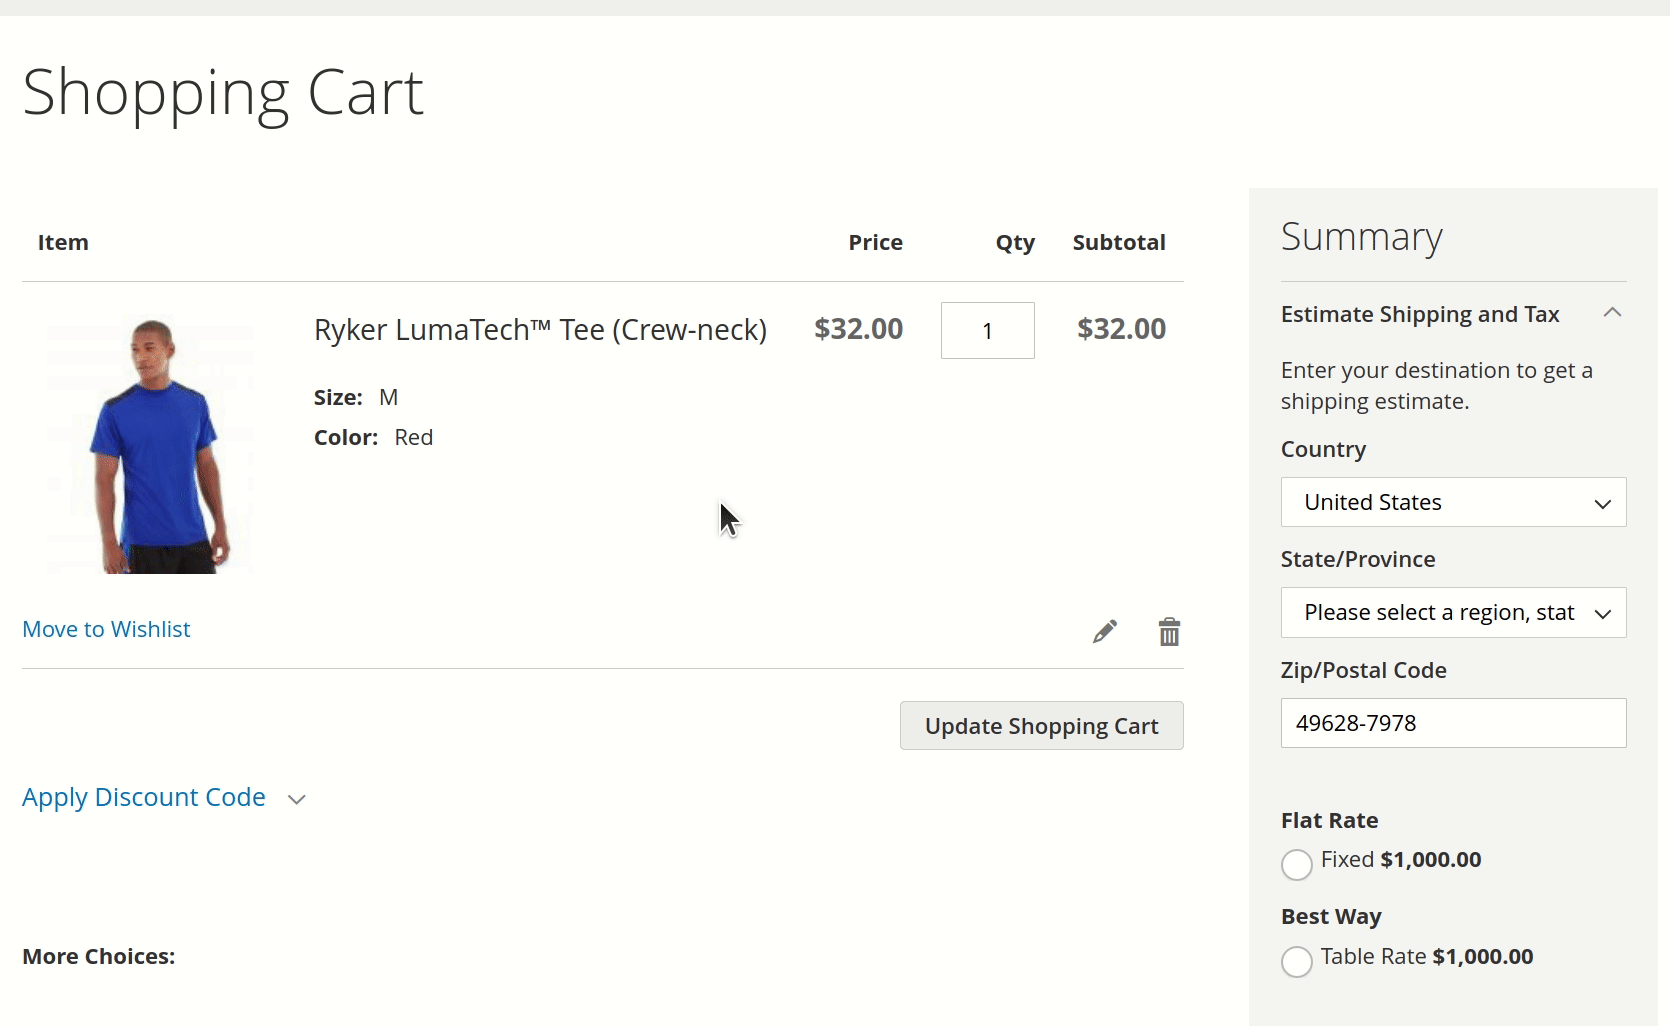Toggle the Estimate Shipping and Tax heading
Screen dimensions: 1670x1026
1420,314
